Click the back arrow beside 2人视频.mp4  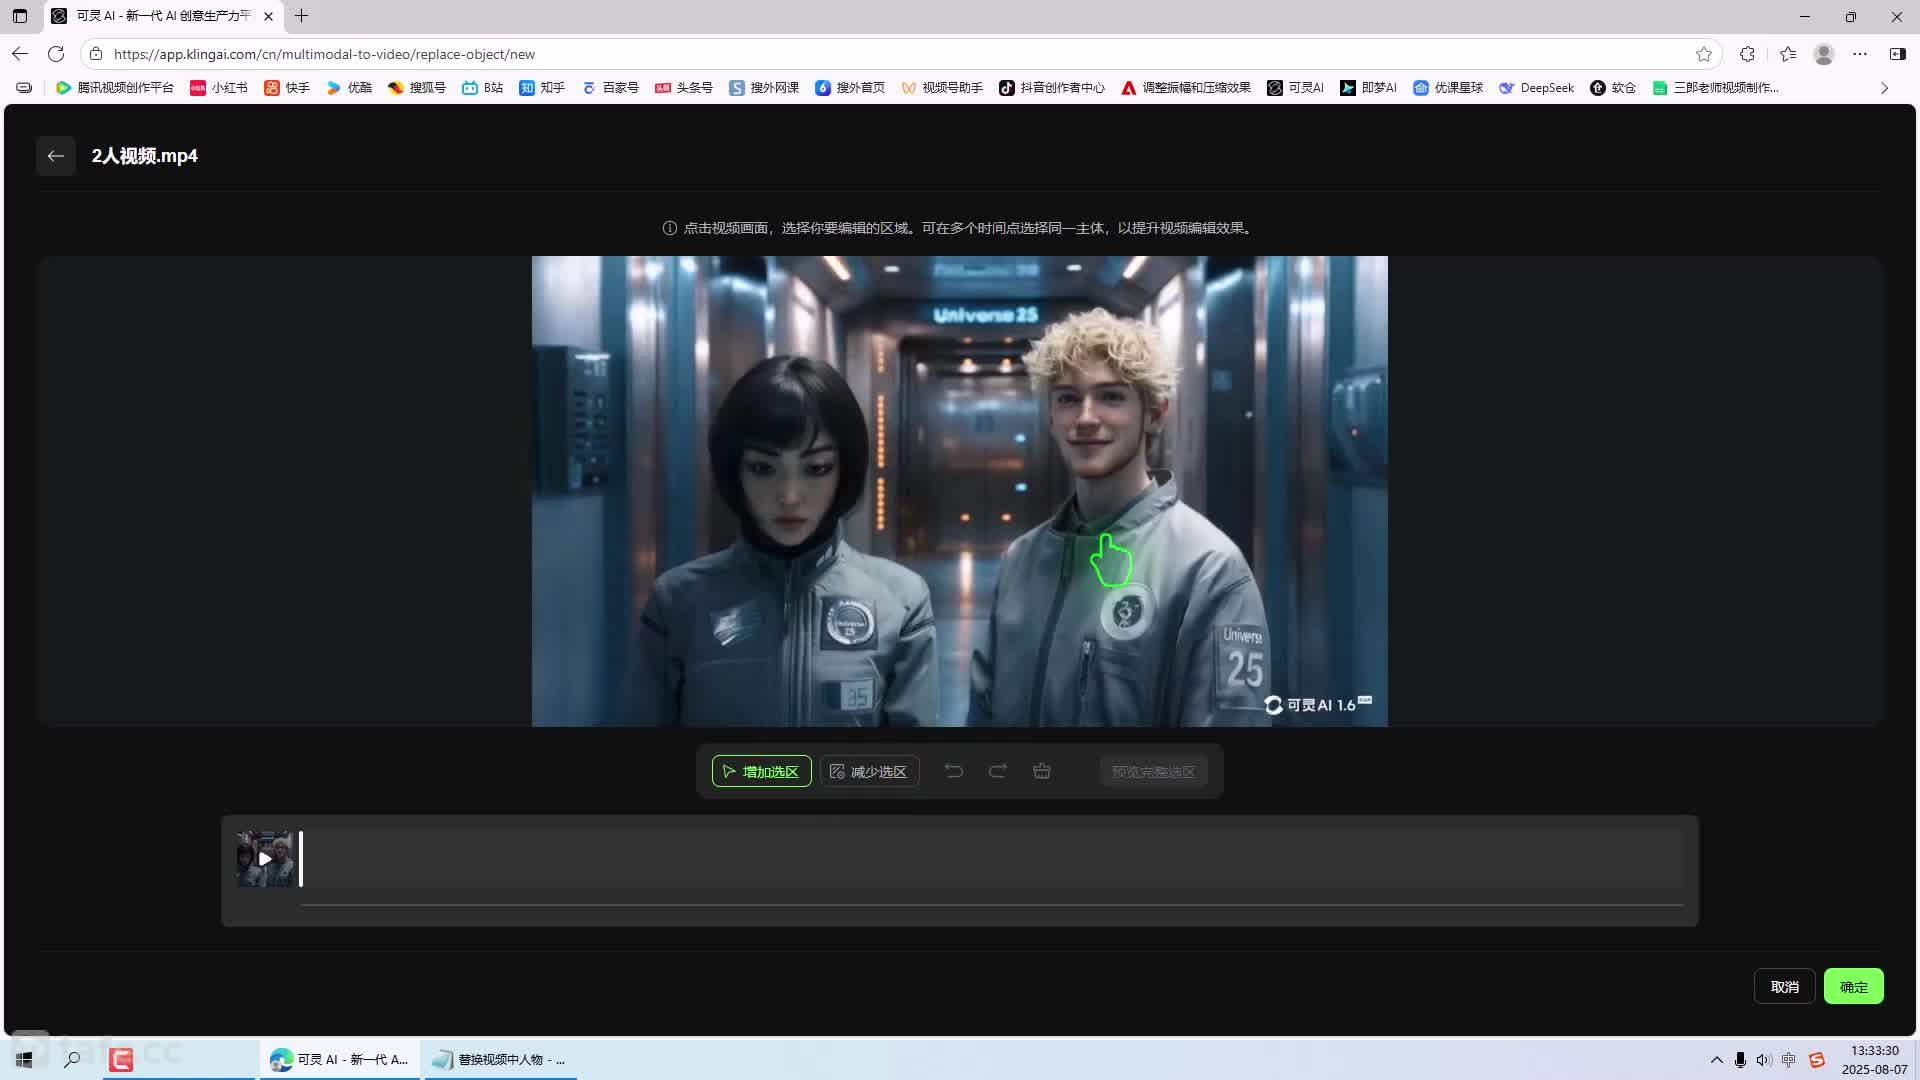pos(56,156)
